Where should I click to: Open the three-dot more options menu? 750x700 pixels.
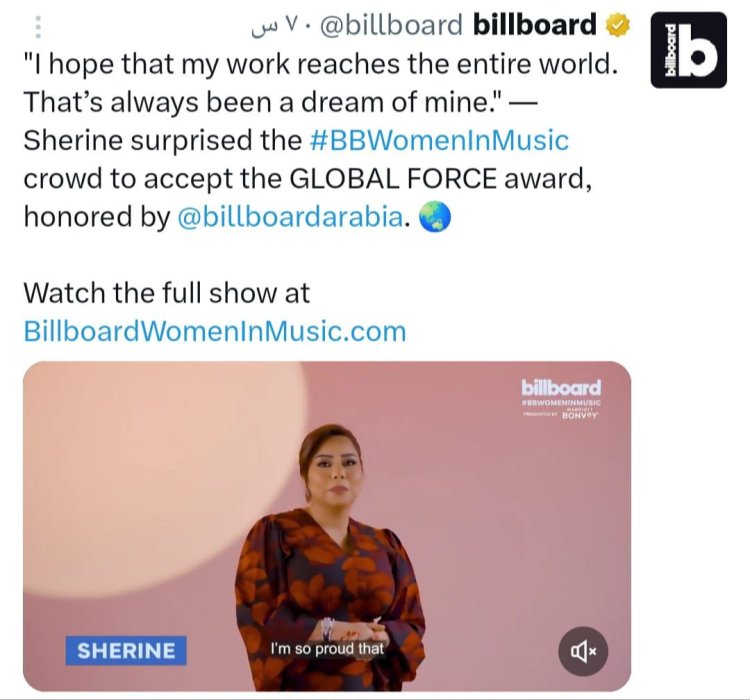click(x=38, y=27)
